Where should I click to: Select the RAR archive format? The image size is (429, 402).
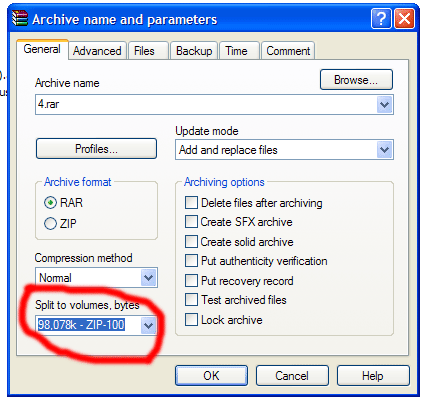tap(50, 203)
